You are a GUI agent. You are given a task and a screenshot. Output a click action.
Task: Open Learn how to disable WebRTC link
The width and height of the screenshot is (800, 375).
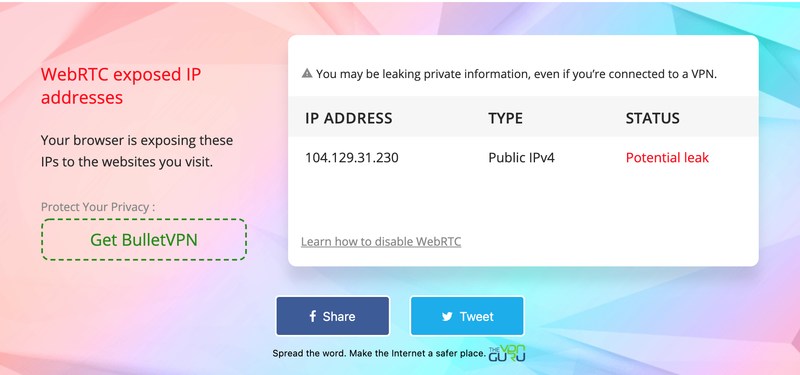pos(381,241)
